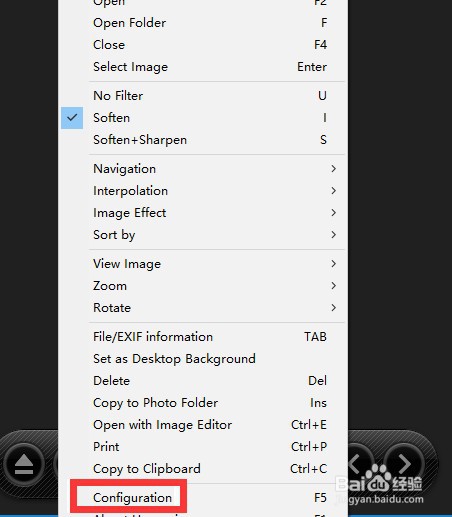Open the Rotate submenu
452x517 pixels.
coord(203,308)
